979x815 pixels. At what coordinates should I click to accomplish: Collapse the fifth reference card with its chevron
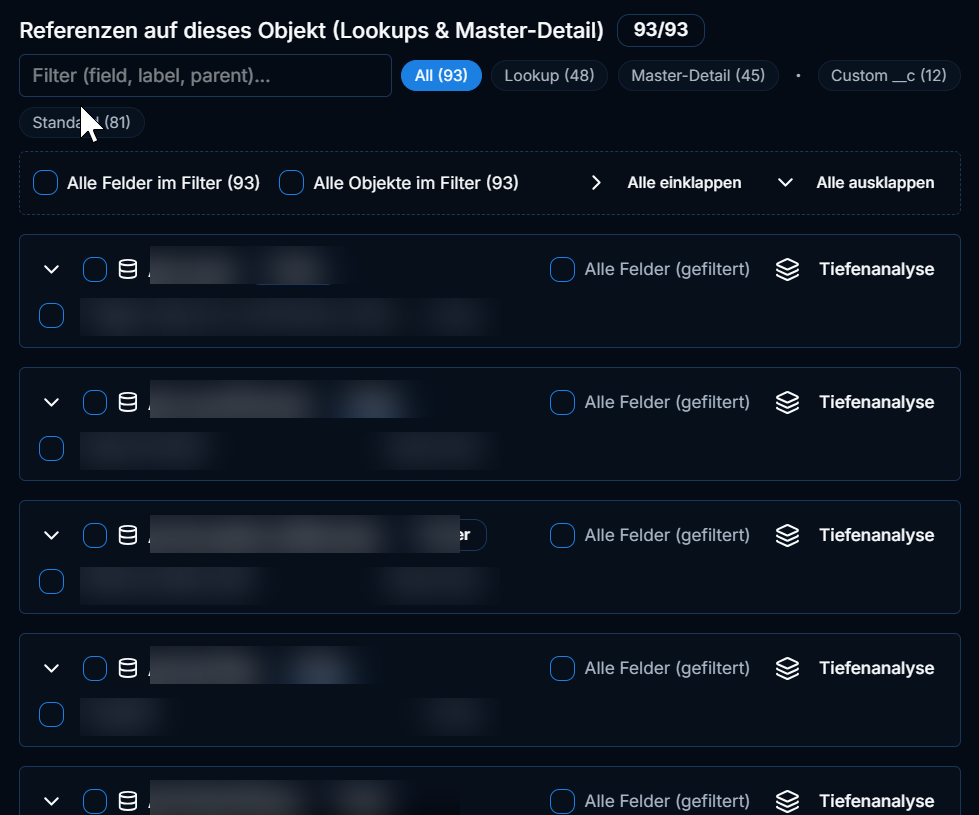pyautogui.click(x=52, y=801)
